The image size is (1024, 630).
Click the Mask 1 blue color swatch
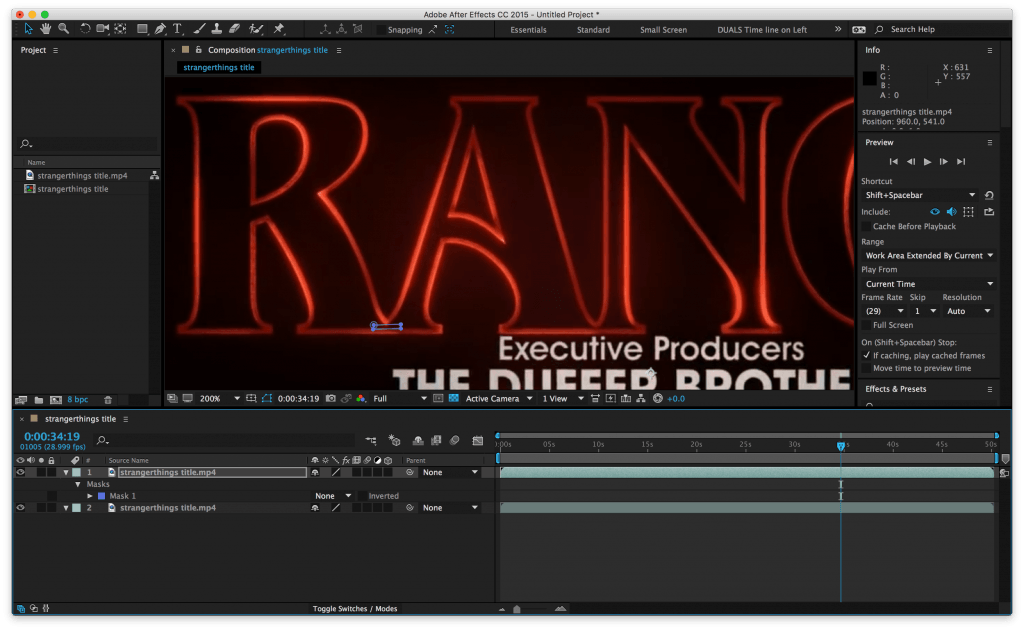(x=101, y=496)
